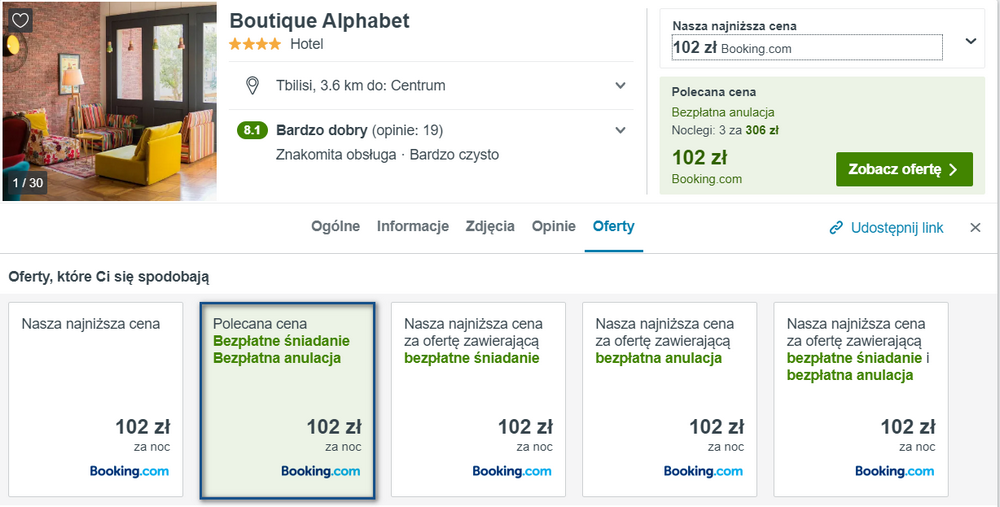Open the Zdjęcia tab
The image size is (1000, 507).
pos(490,227)
